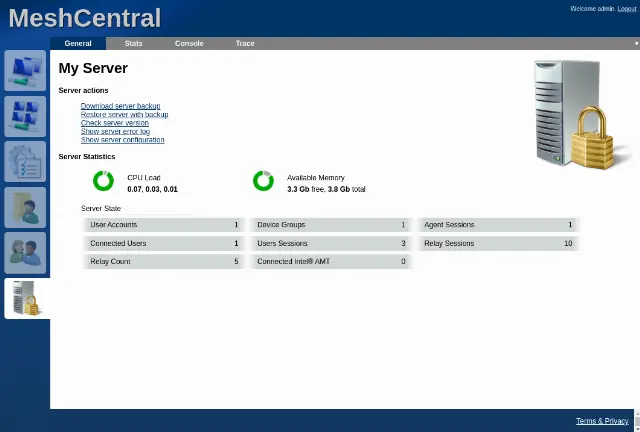
Task: Click the Connected Intel AMT row
Action: coord(331,262)
